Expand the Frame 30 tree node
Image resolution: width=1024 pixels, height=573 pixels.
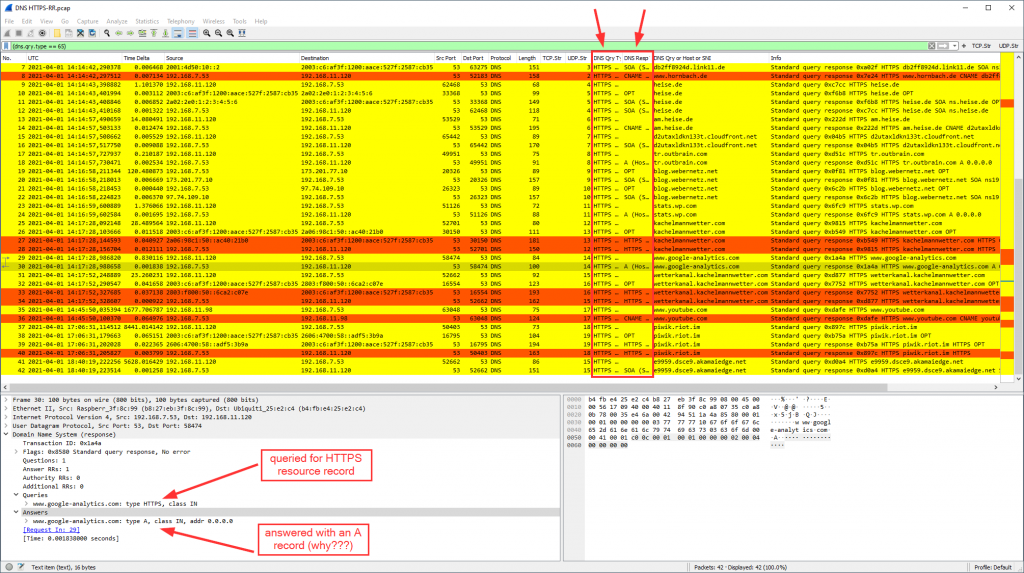pos(7,400)
